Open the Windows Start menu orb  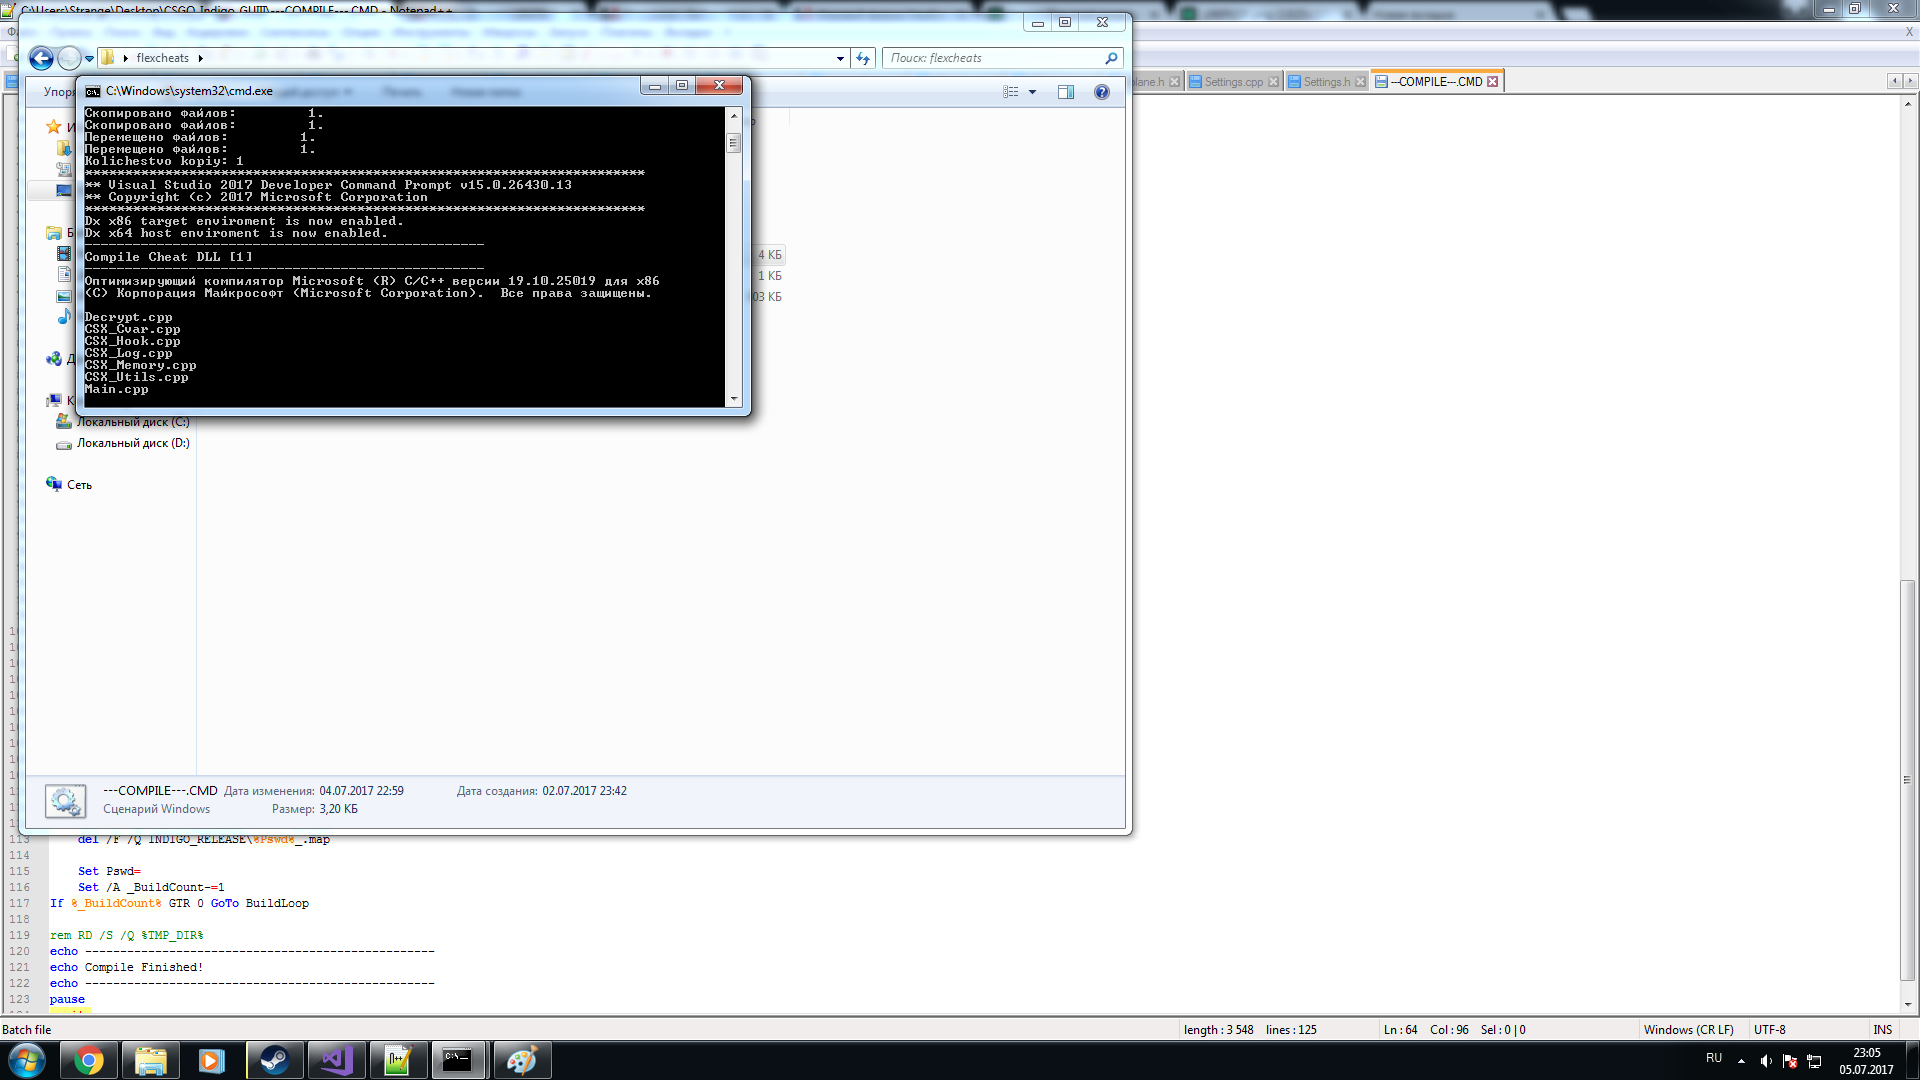pos(27,1060)
